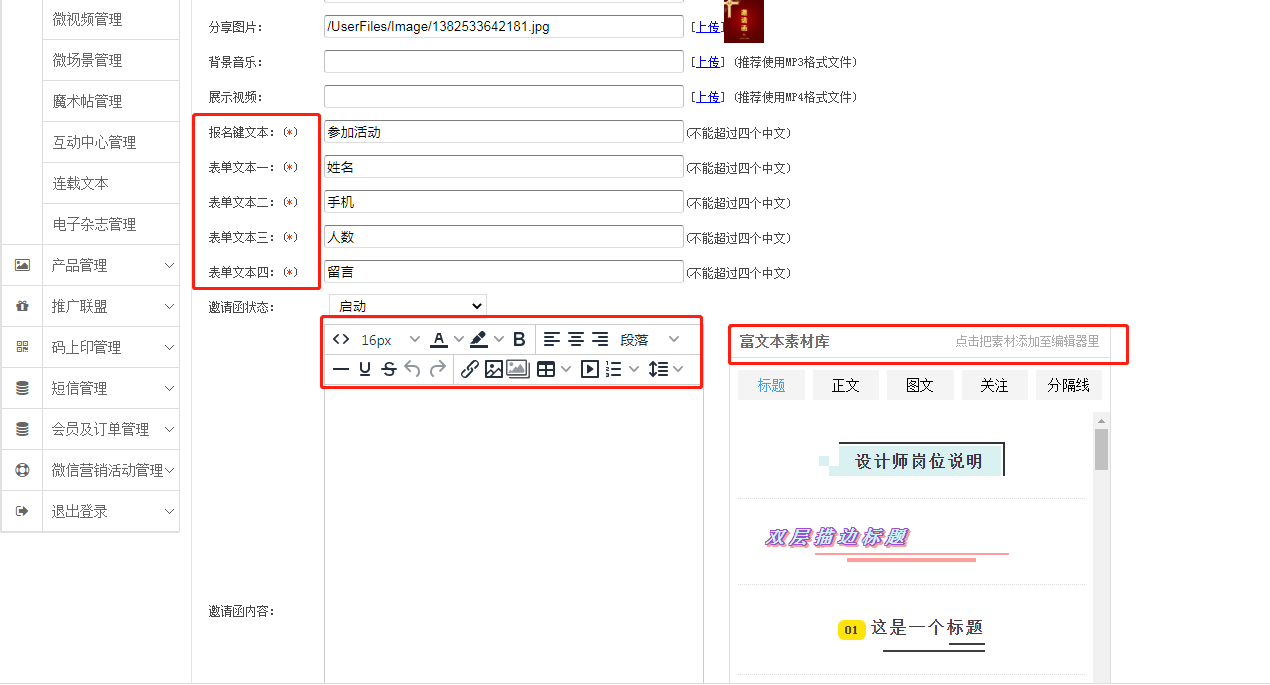Open 微场景管理 in the sidebar
1270x685 pixels.
click(88, 61)
